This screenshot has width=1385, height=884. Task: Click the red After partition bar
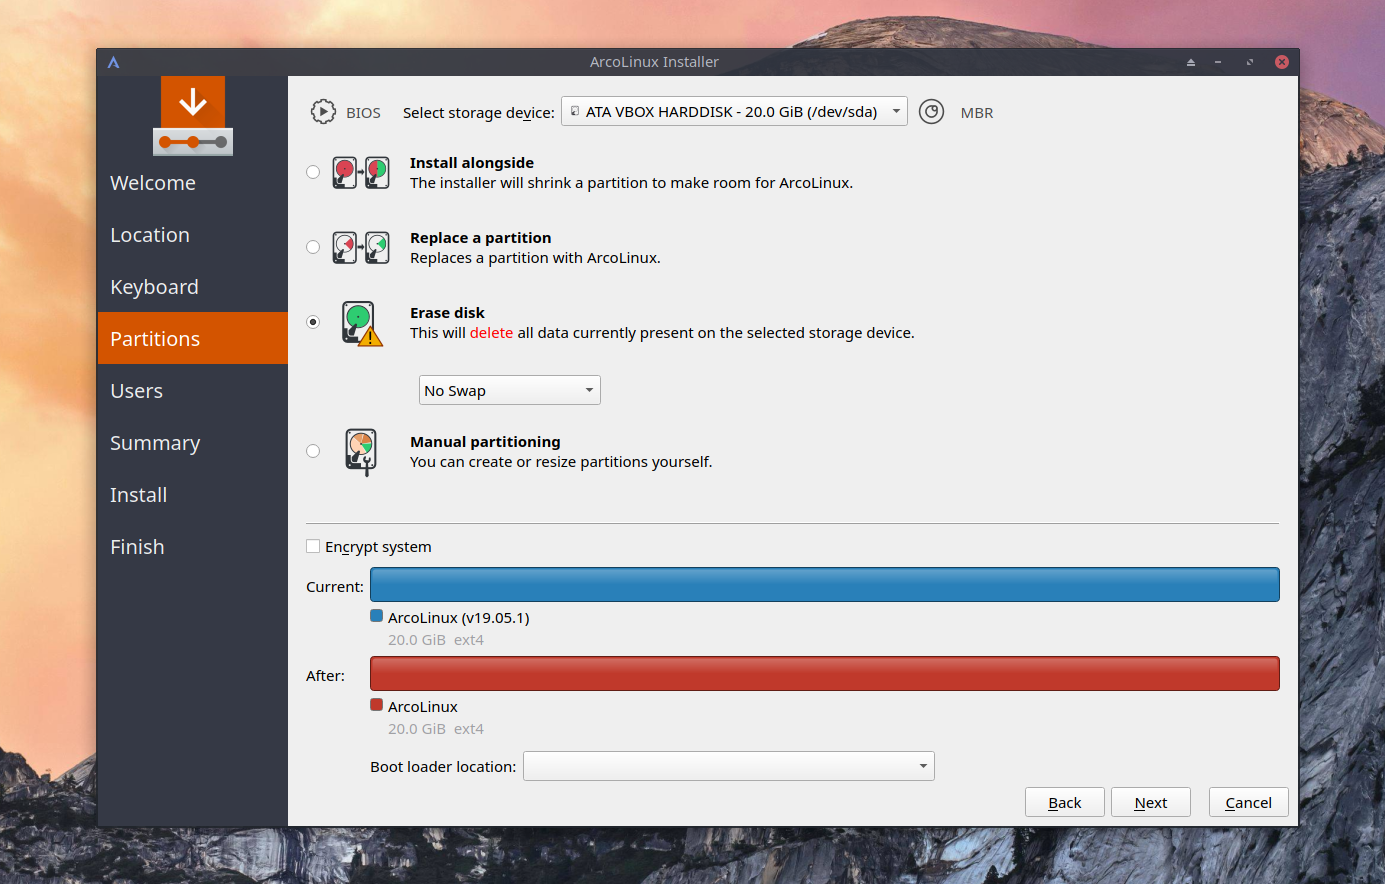(825, 674)
